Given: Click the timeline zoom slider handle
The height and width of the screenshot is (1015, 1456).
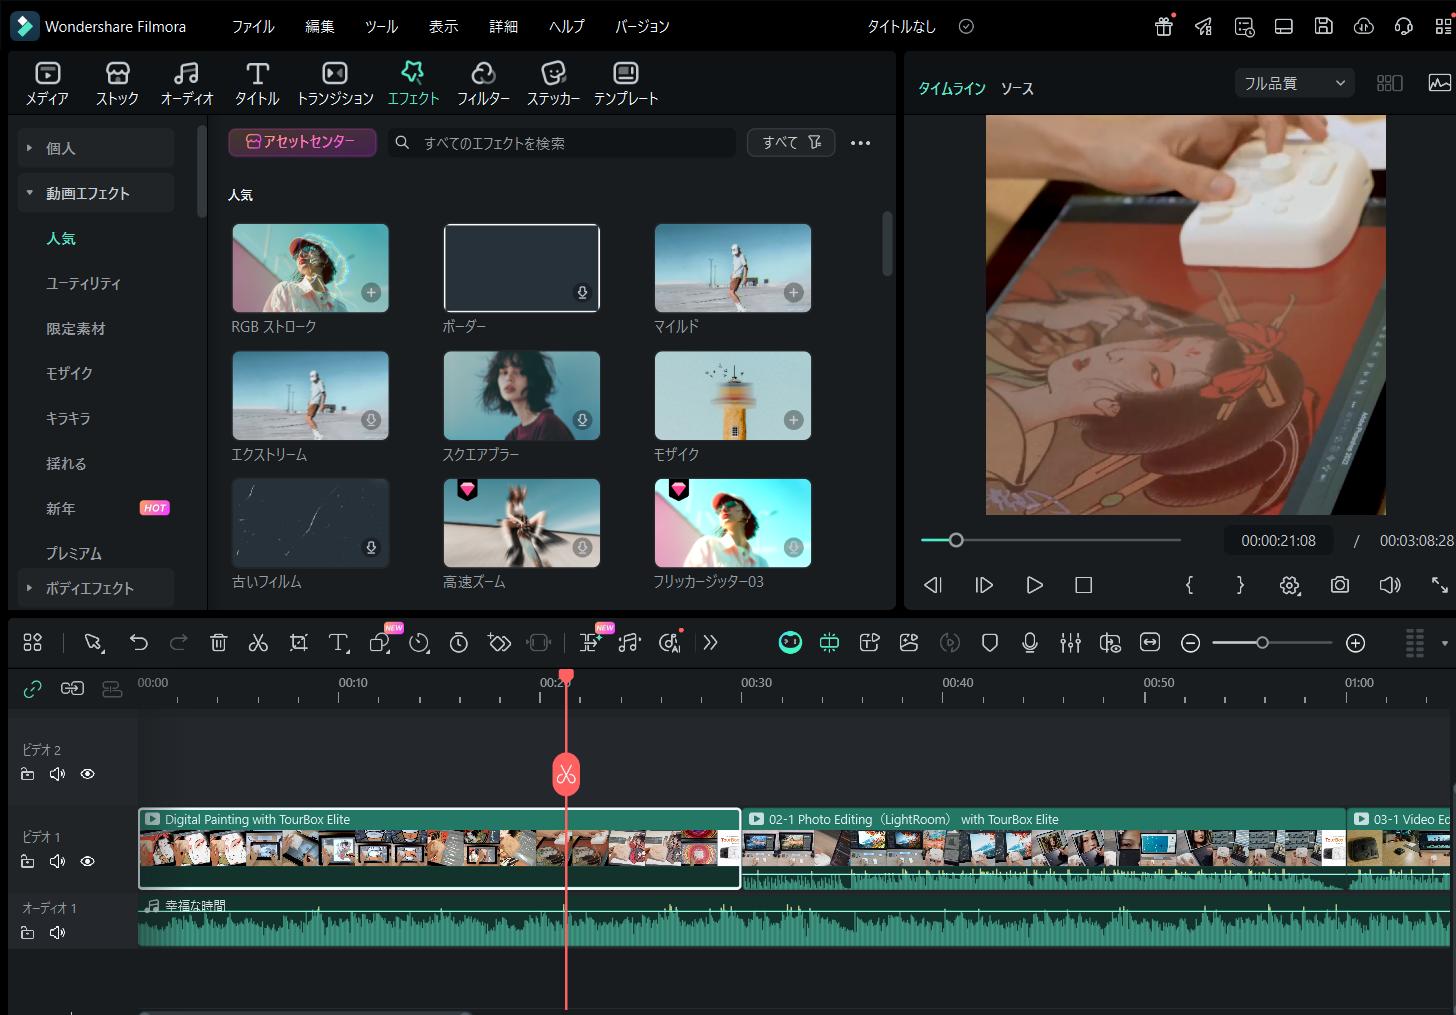Looking at the screenshot, I should point(1262,643).
